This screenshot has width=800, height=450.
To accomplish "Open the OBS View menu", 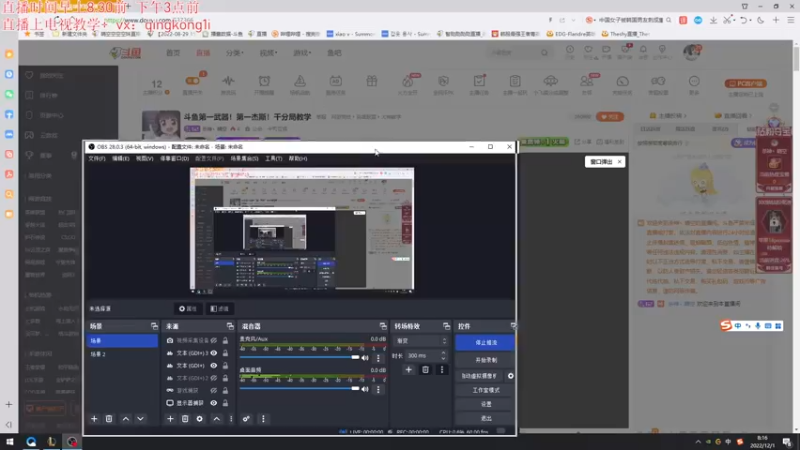I will 144,159.
